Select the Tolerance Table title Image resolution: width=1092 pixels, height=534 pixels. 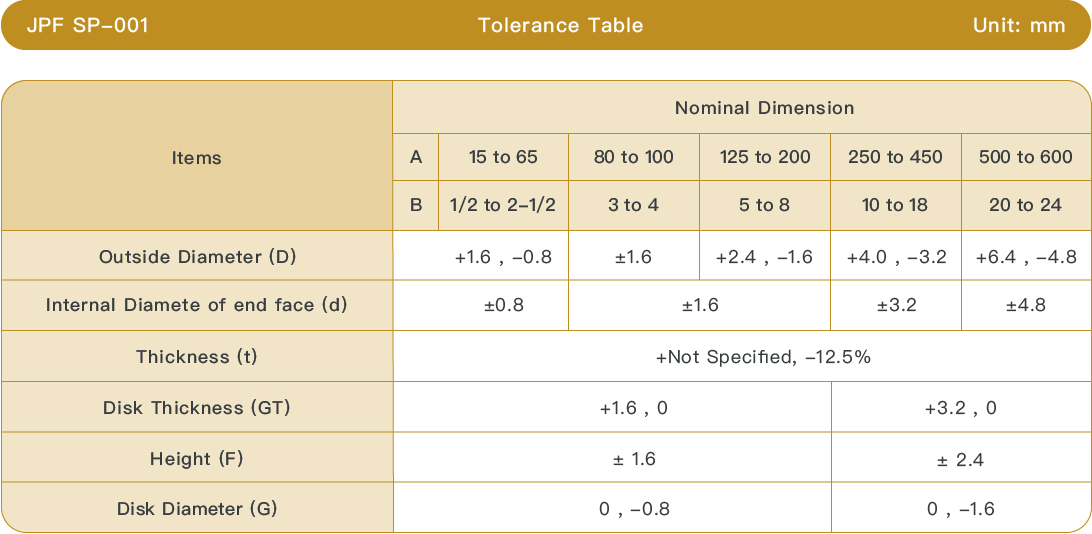pos(561,26)
